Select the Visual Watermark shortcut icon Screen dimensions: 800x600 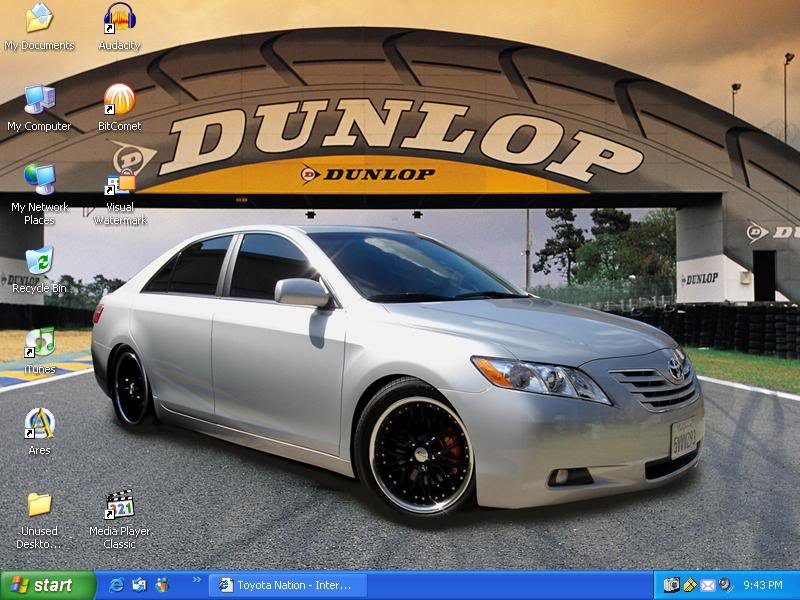120,197
